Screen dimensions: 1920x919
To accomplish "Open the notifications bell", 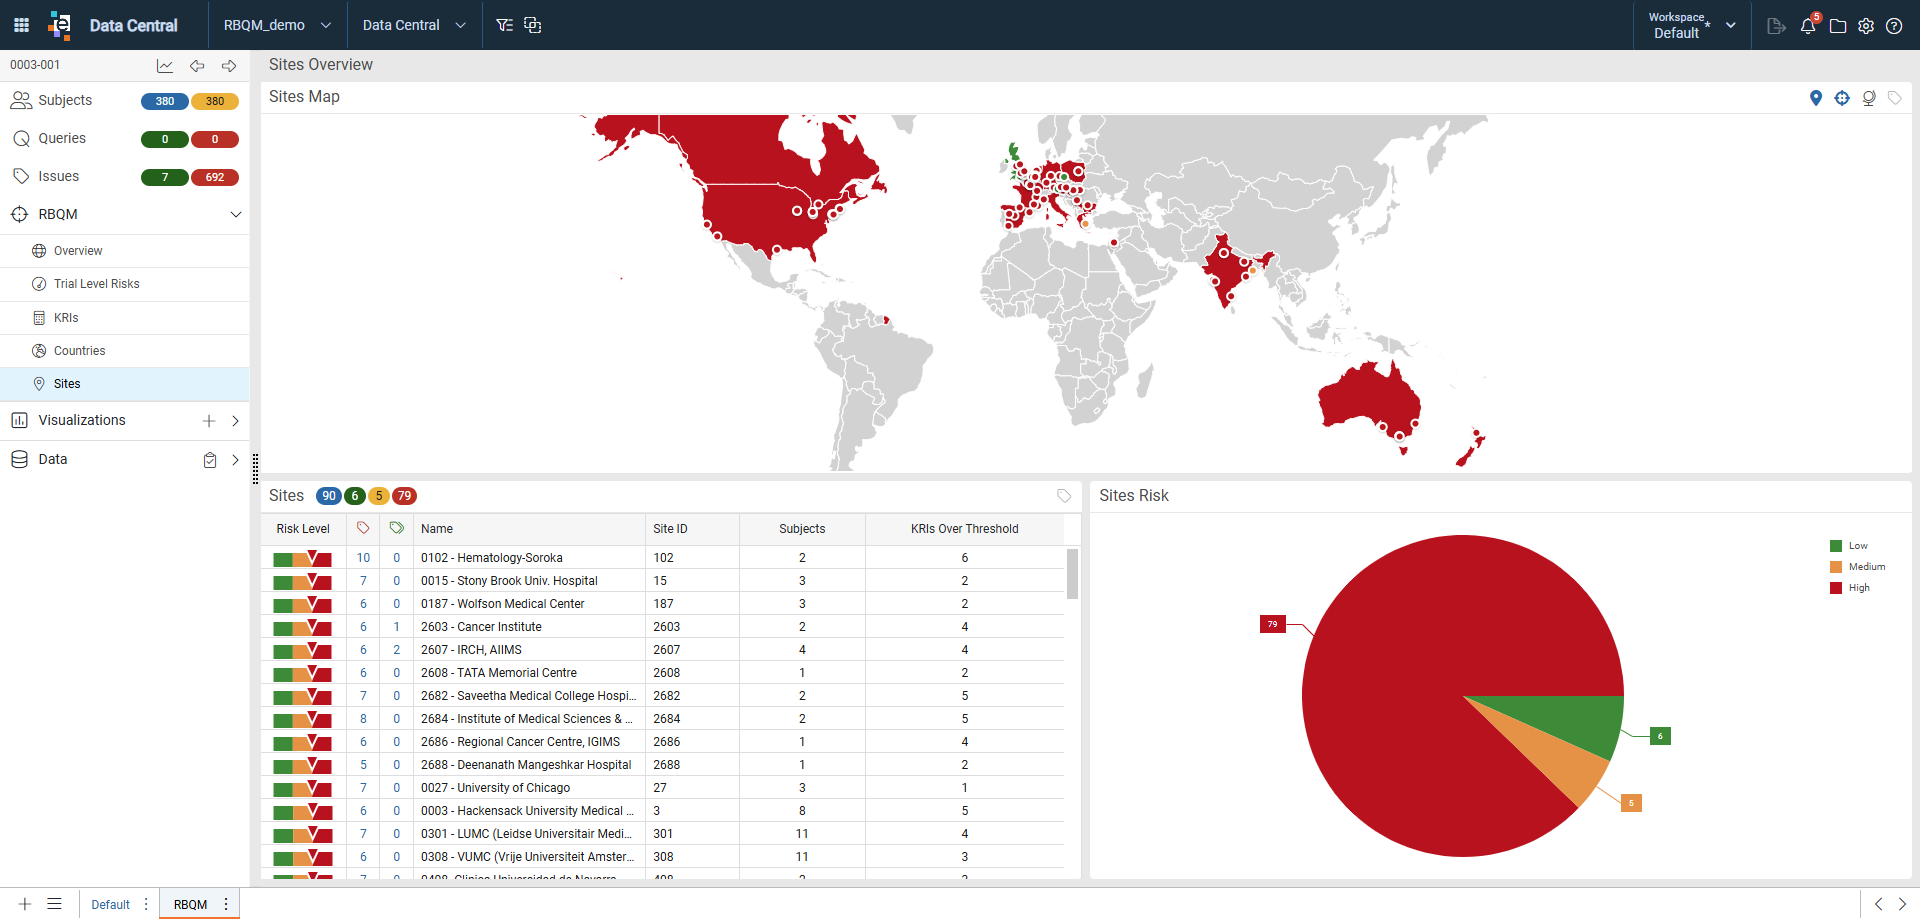I will (x=1808, y=26).
